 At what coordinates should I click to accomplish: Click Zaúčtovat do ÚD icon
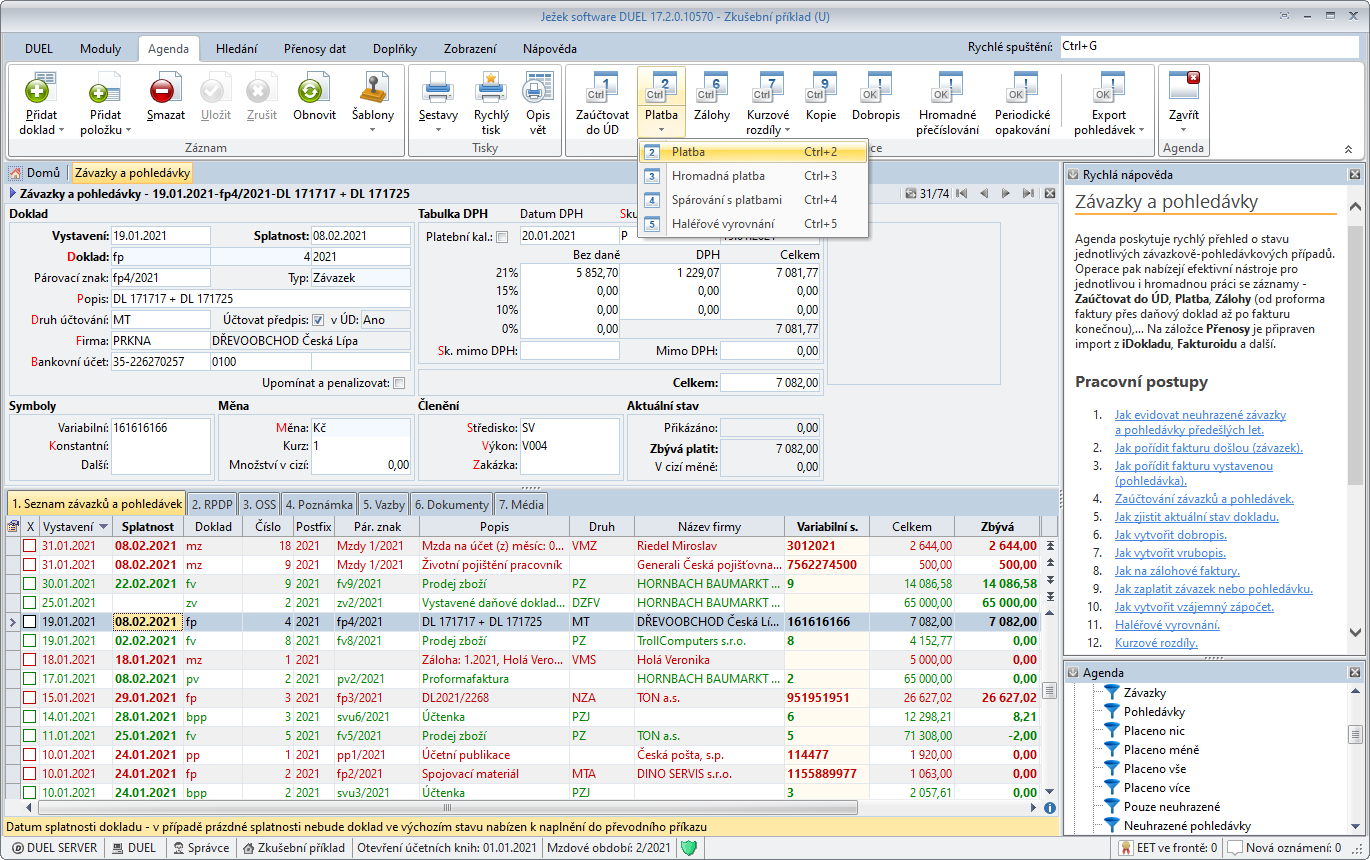click(x=603, y=89)
